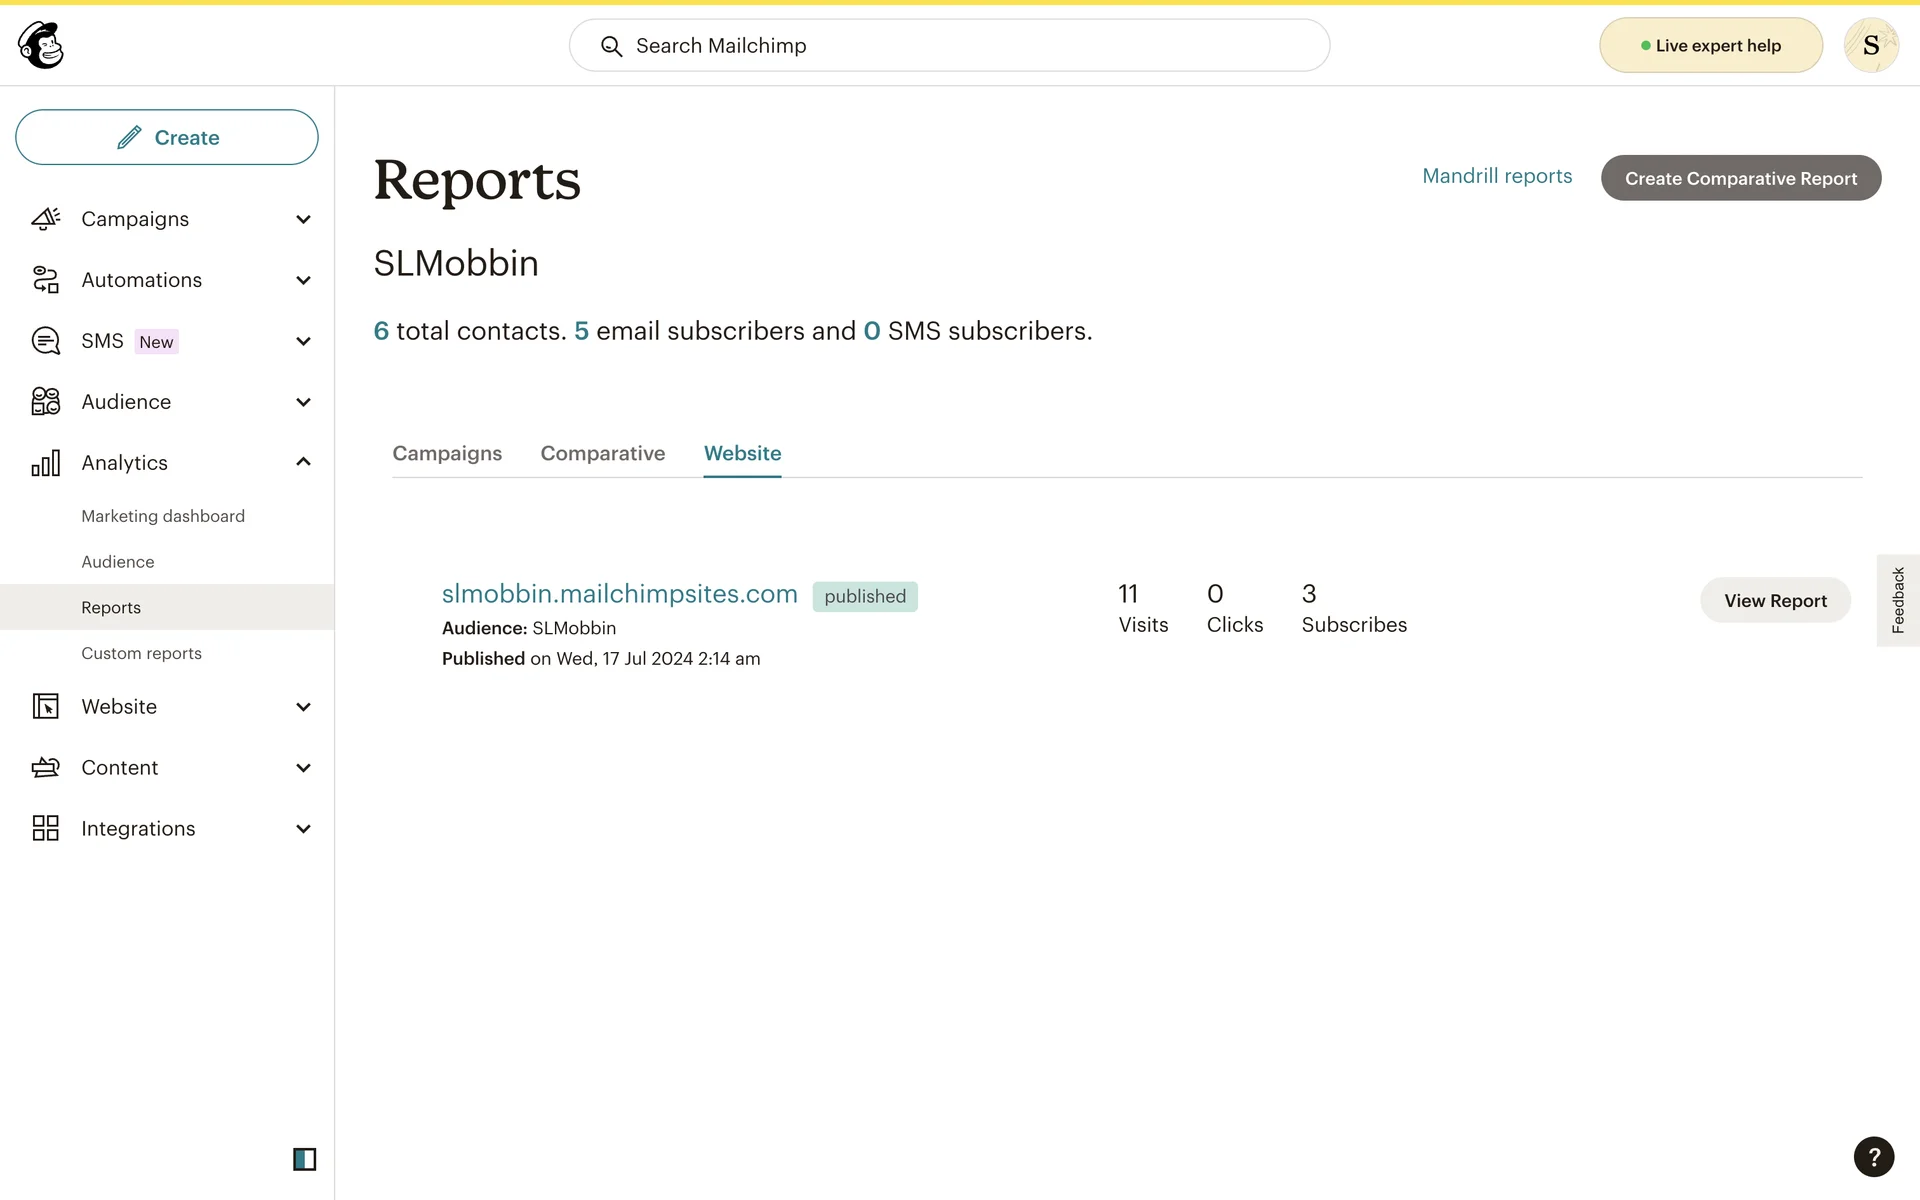Screen dimensions: 1920x1200
Task: Click the Integrations grid icon
Action: (46, 828)
